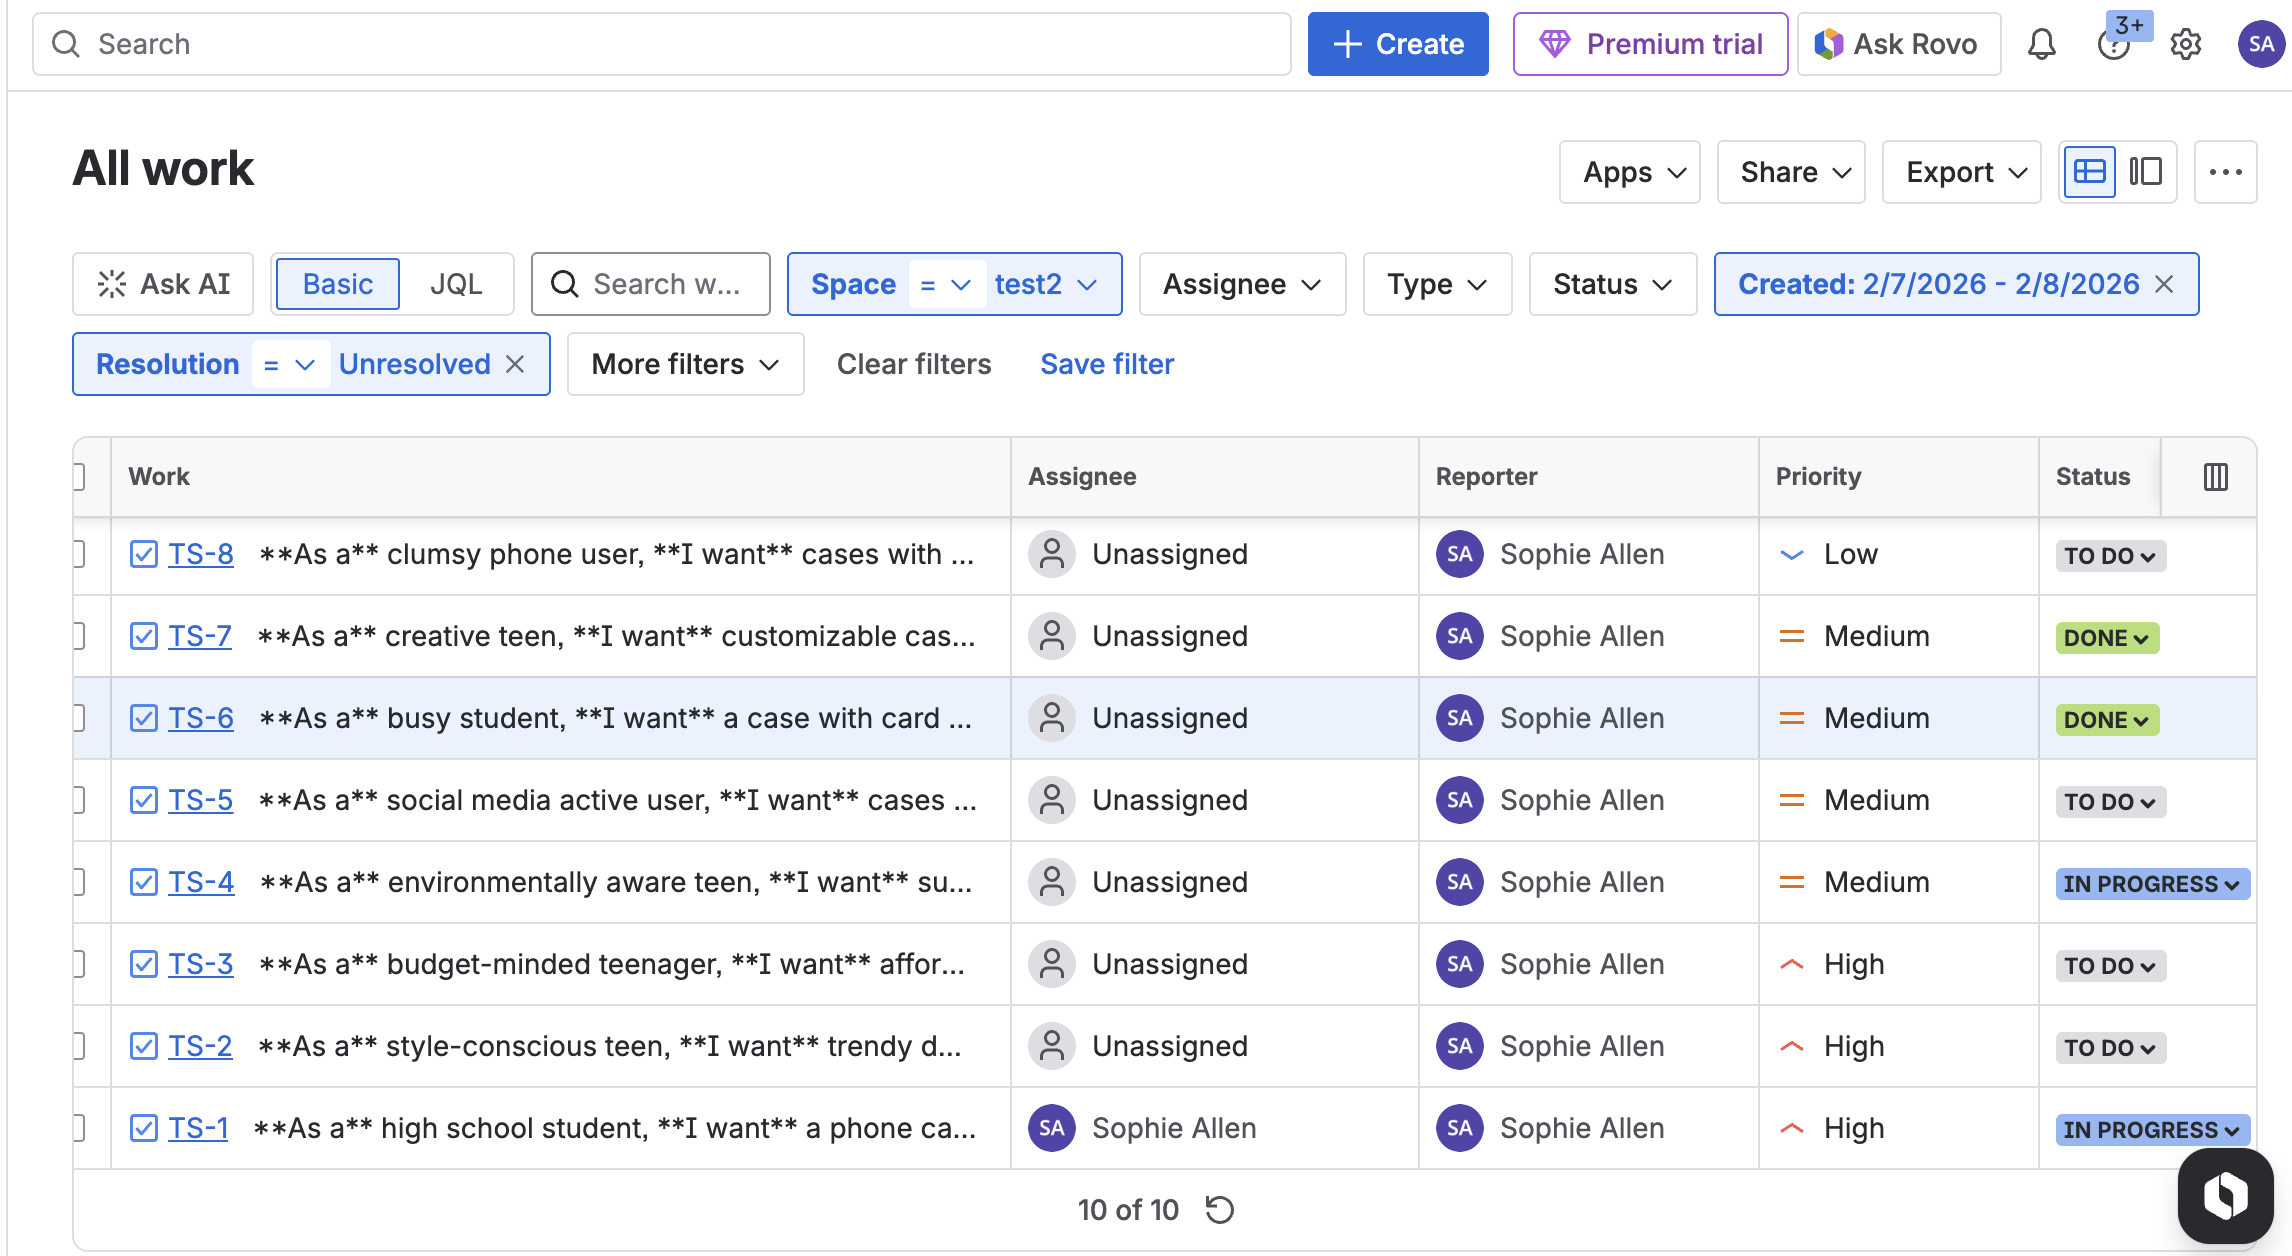Open the TS-4 IN PROGRESS status dropdown
2292x1256 pixels.
pyautogui.click(x=2152, y=884)
